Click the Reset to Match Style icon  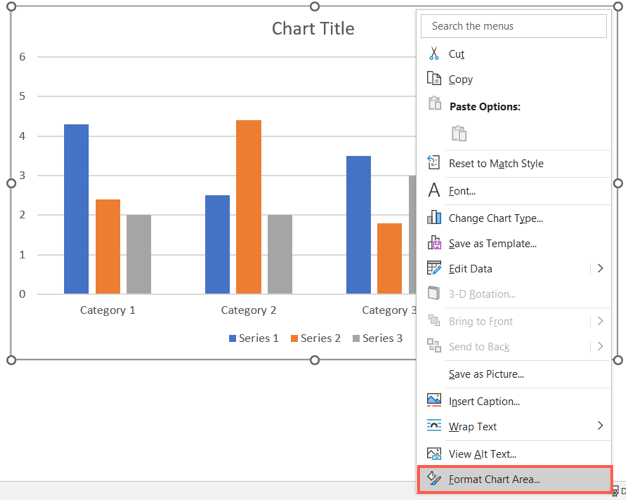coord(434,163)
